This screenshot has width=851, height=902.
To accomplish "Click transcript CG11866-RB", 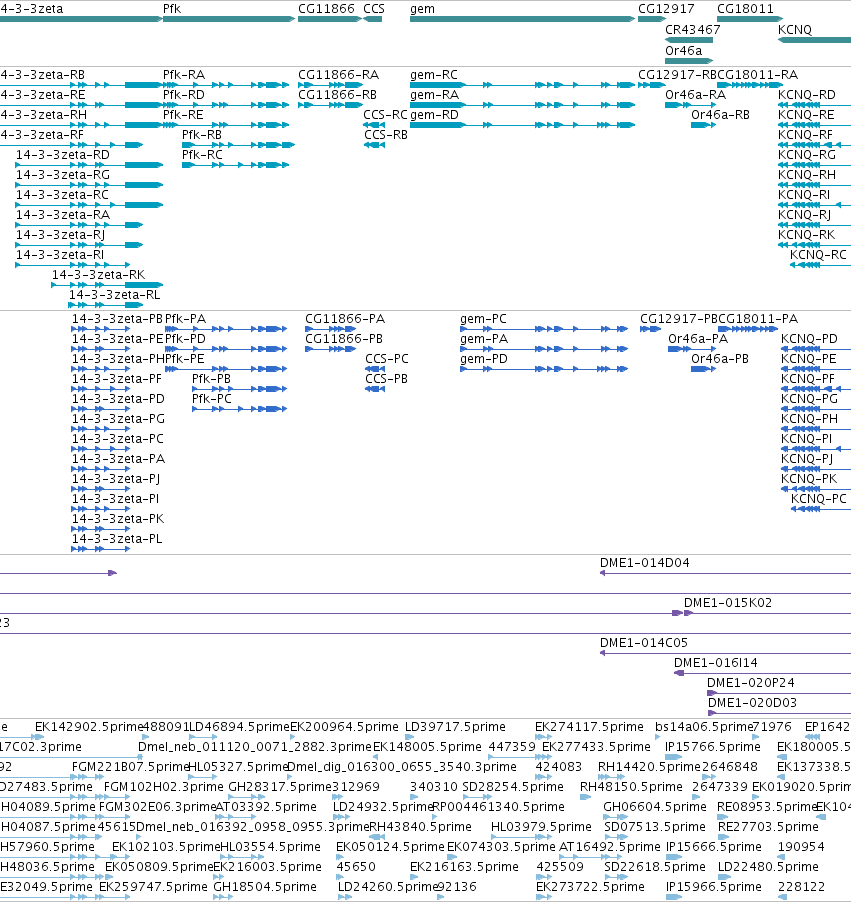I will point(337,95).
